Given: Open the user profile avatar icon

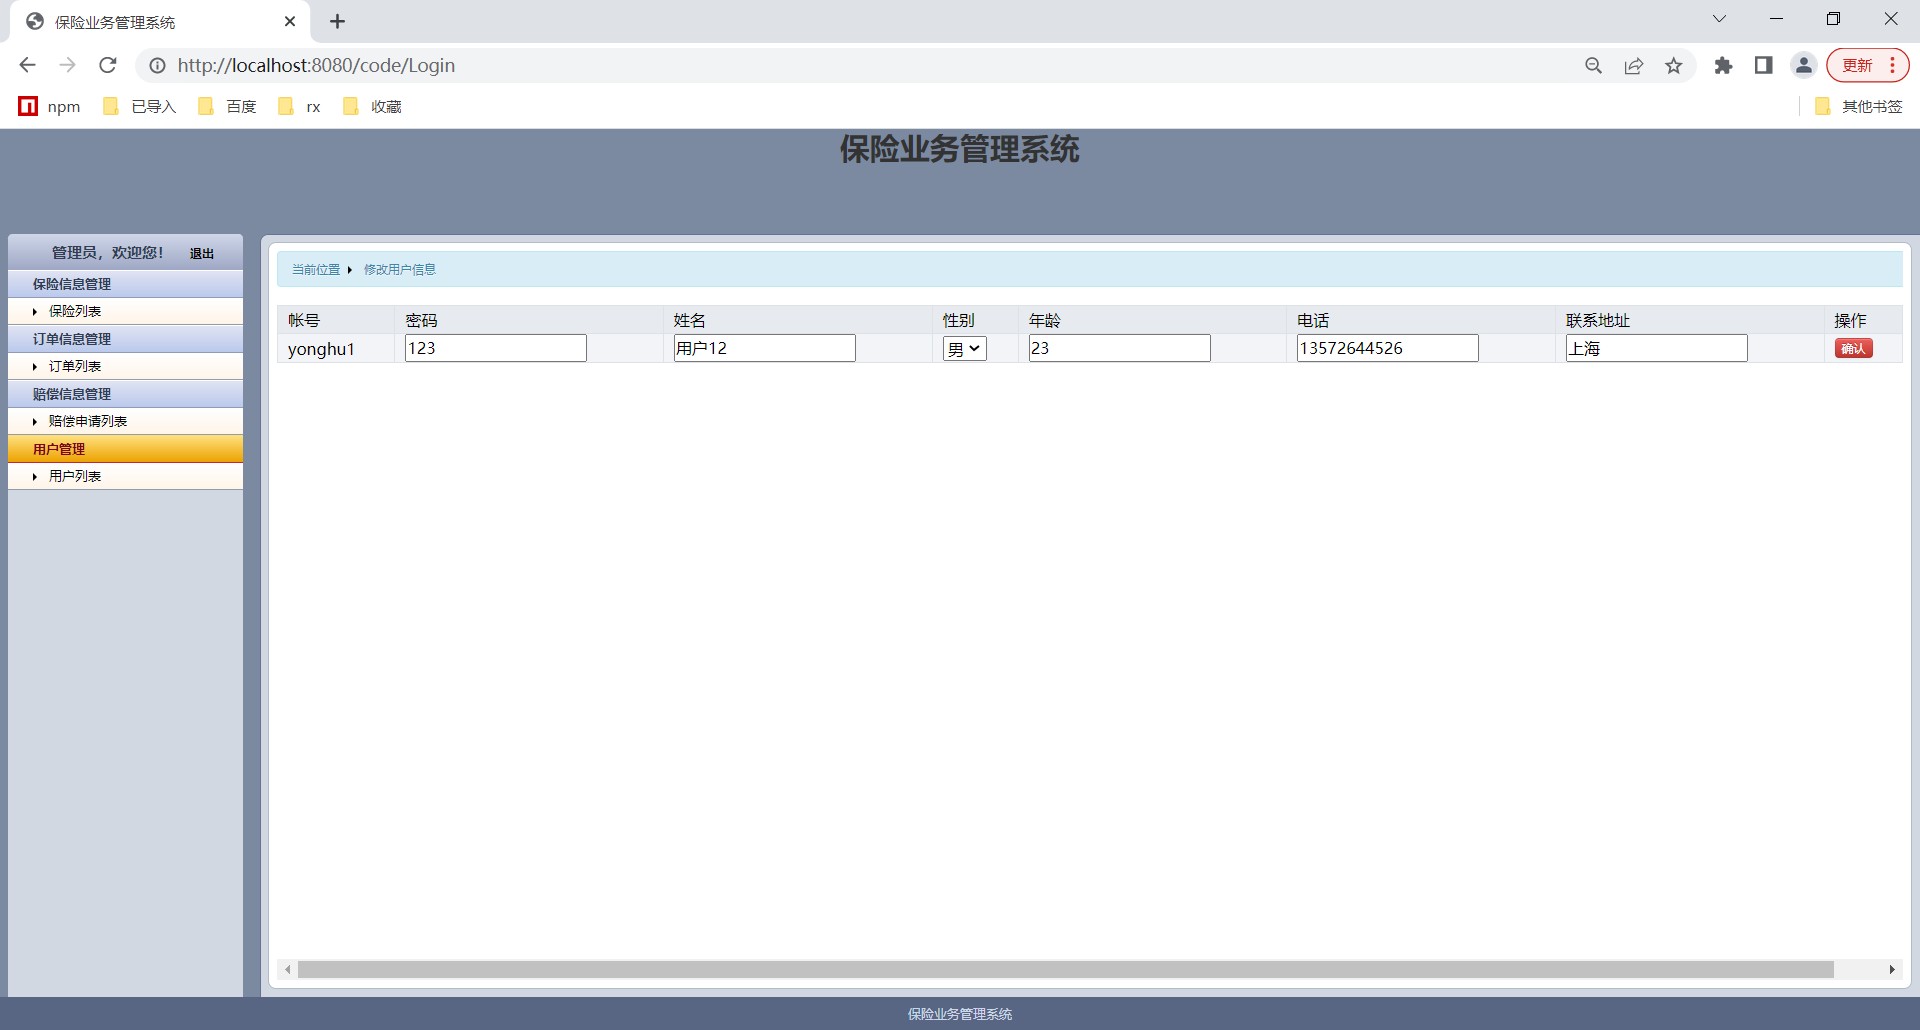Looking at the screenshot, I should click(x=1803, y=65).
